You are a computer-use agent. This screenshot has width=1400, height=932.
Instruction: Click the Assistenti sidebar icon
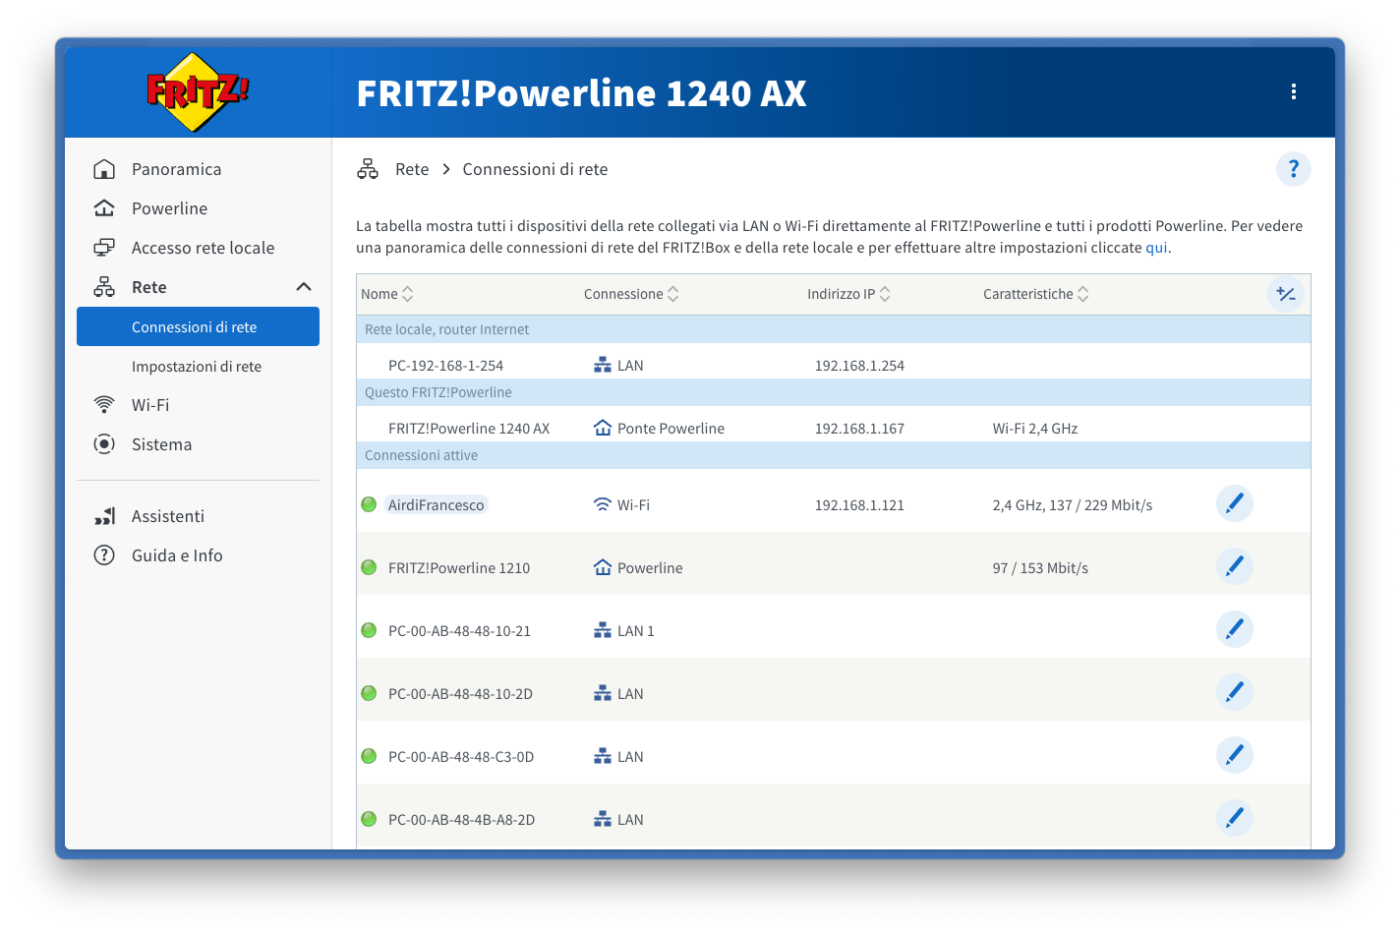[104, 516]
